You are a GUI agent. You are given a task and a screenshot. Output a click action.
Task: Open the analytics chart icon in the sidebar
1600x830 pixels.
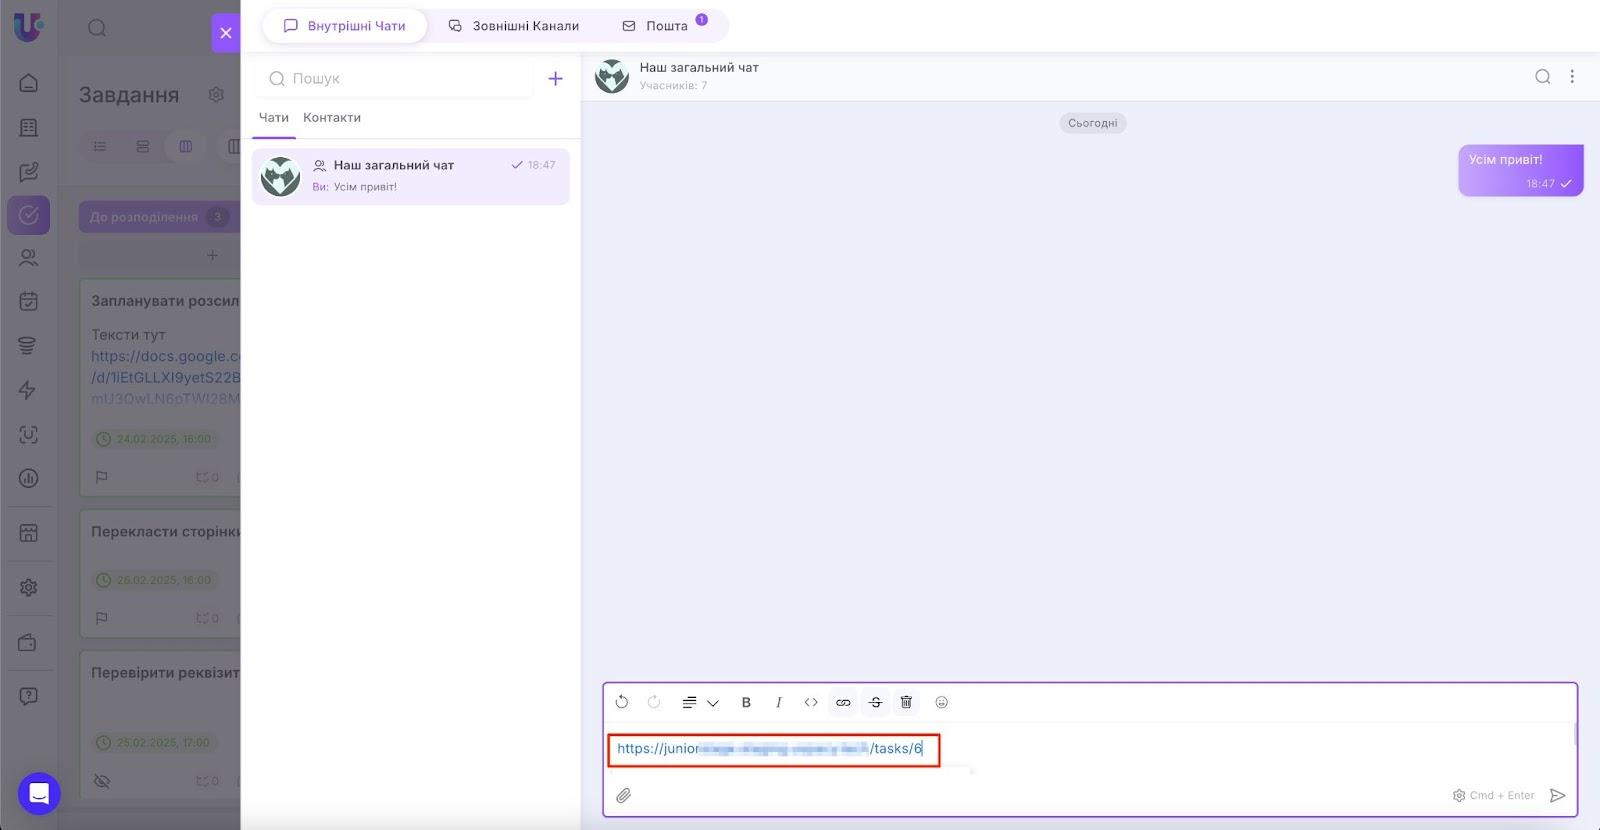tap(28, 479)
